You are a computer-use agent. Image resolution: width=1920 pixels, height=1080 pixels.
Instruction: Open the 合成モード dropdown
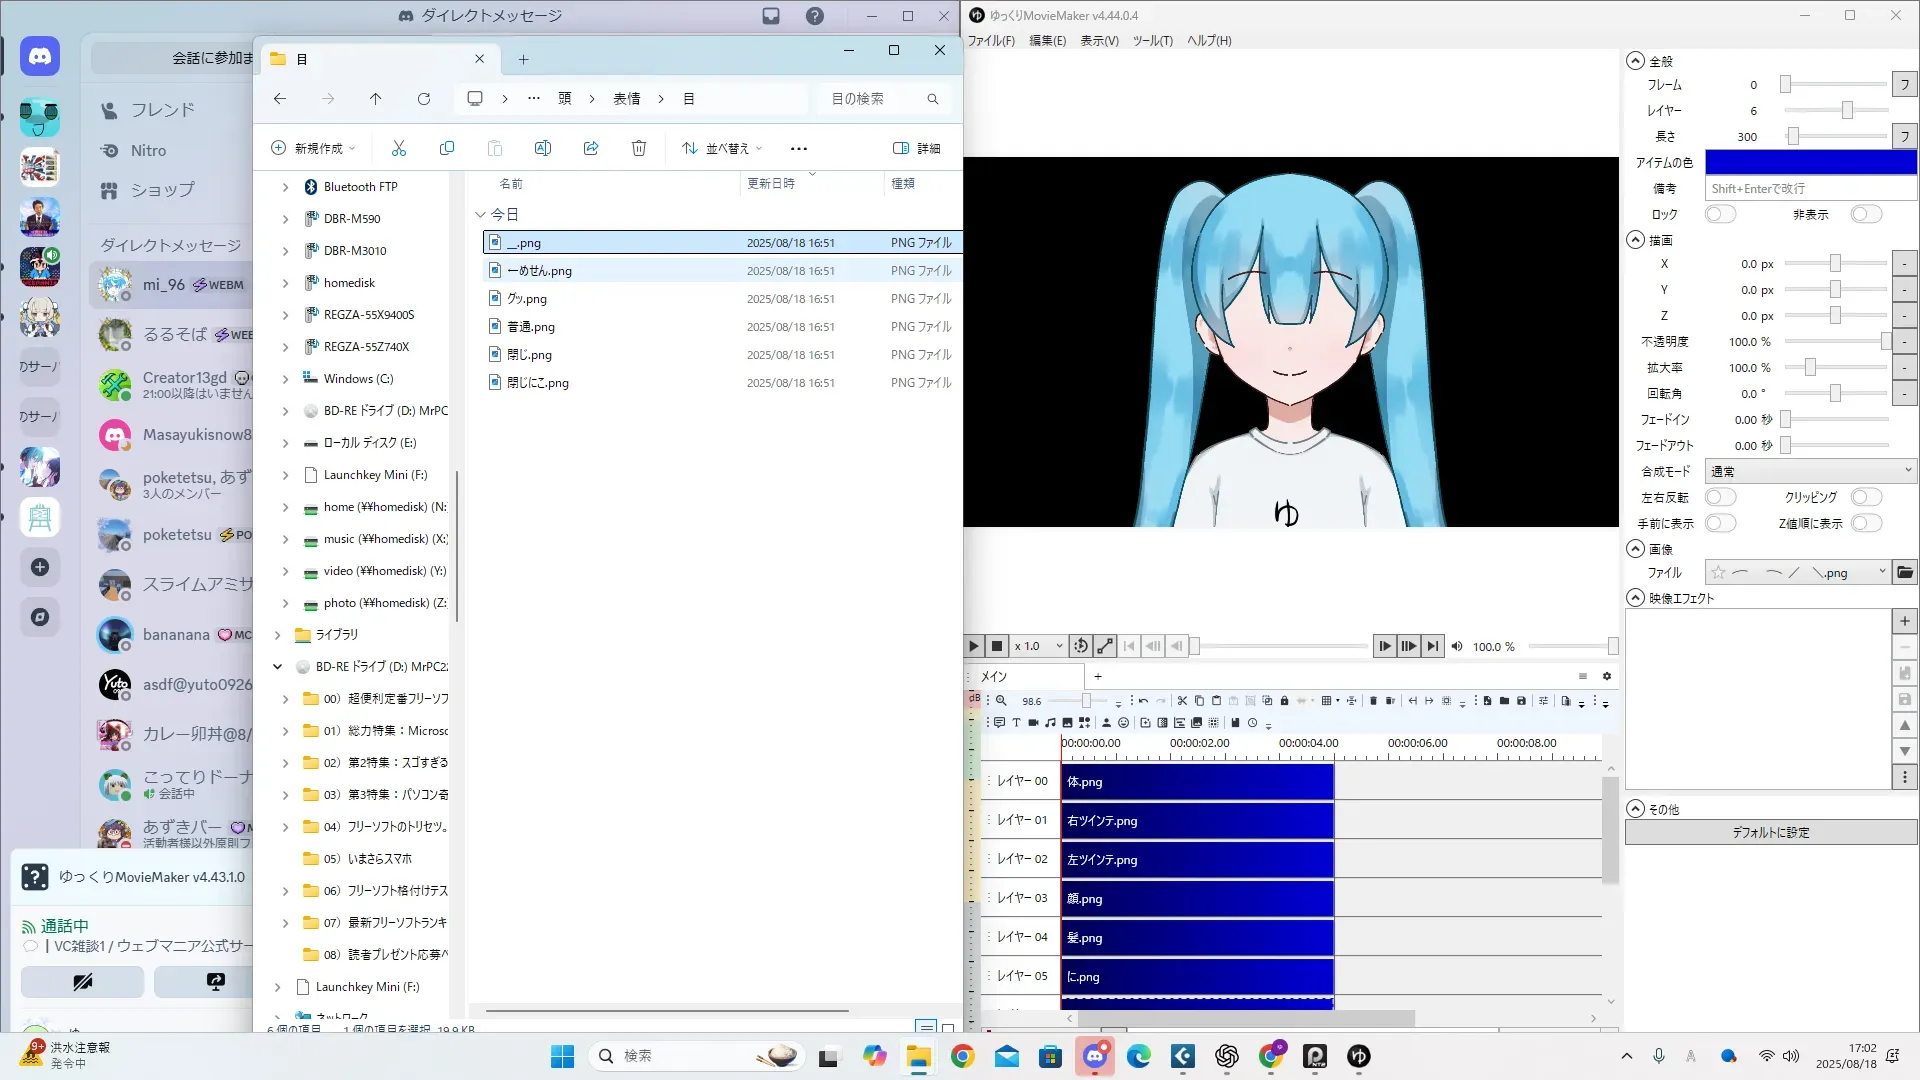[1810, 471]
